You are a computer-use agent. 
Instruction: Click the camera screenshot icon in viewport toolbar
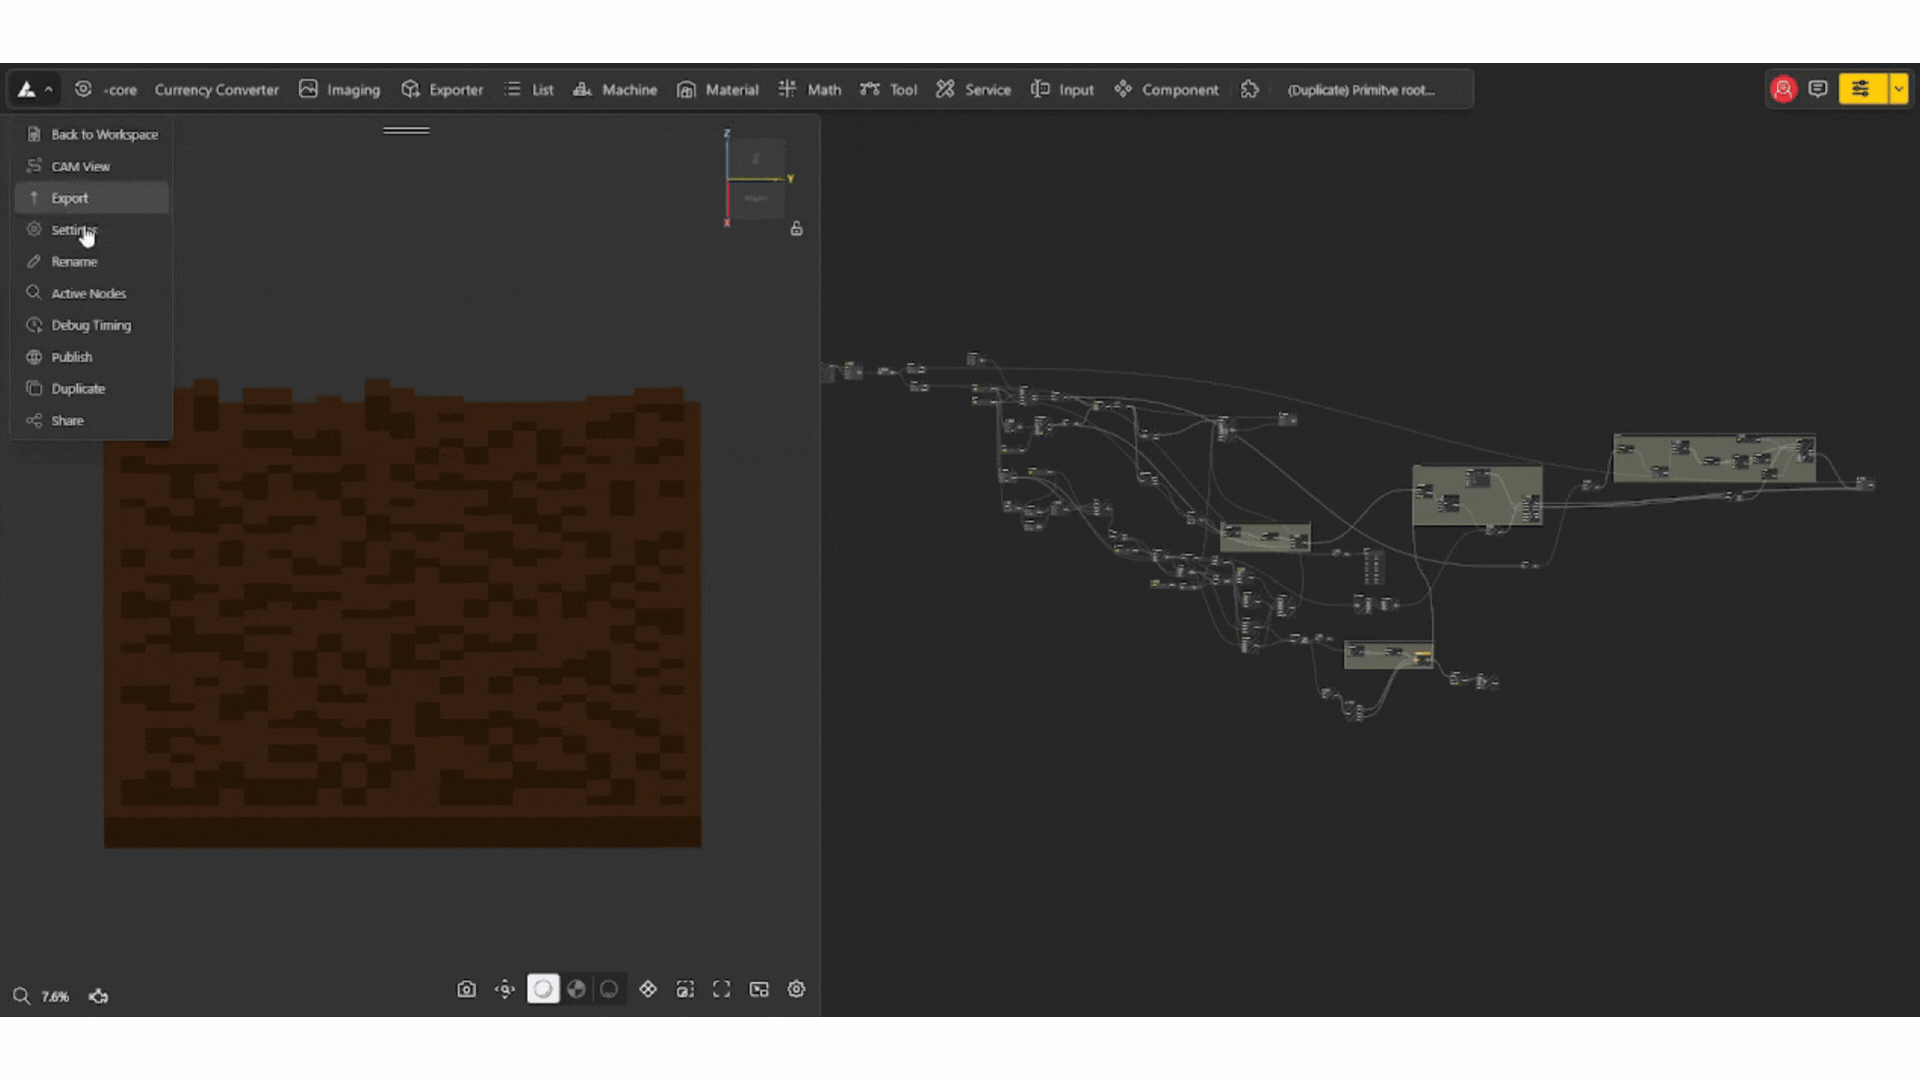pos(466,989)
